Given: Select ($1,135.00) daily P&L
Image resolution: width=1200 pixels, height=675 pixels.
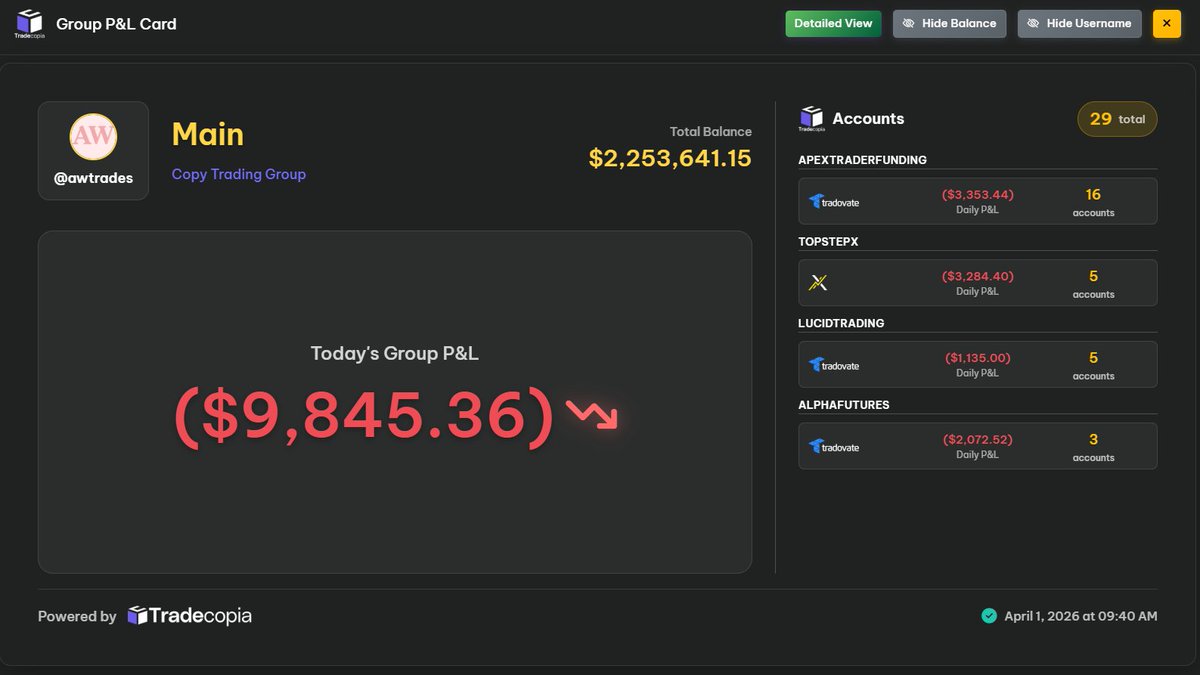Looking at the screenshot, I should click(977, 358).
